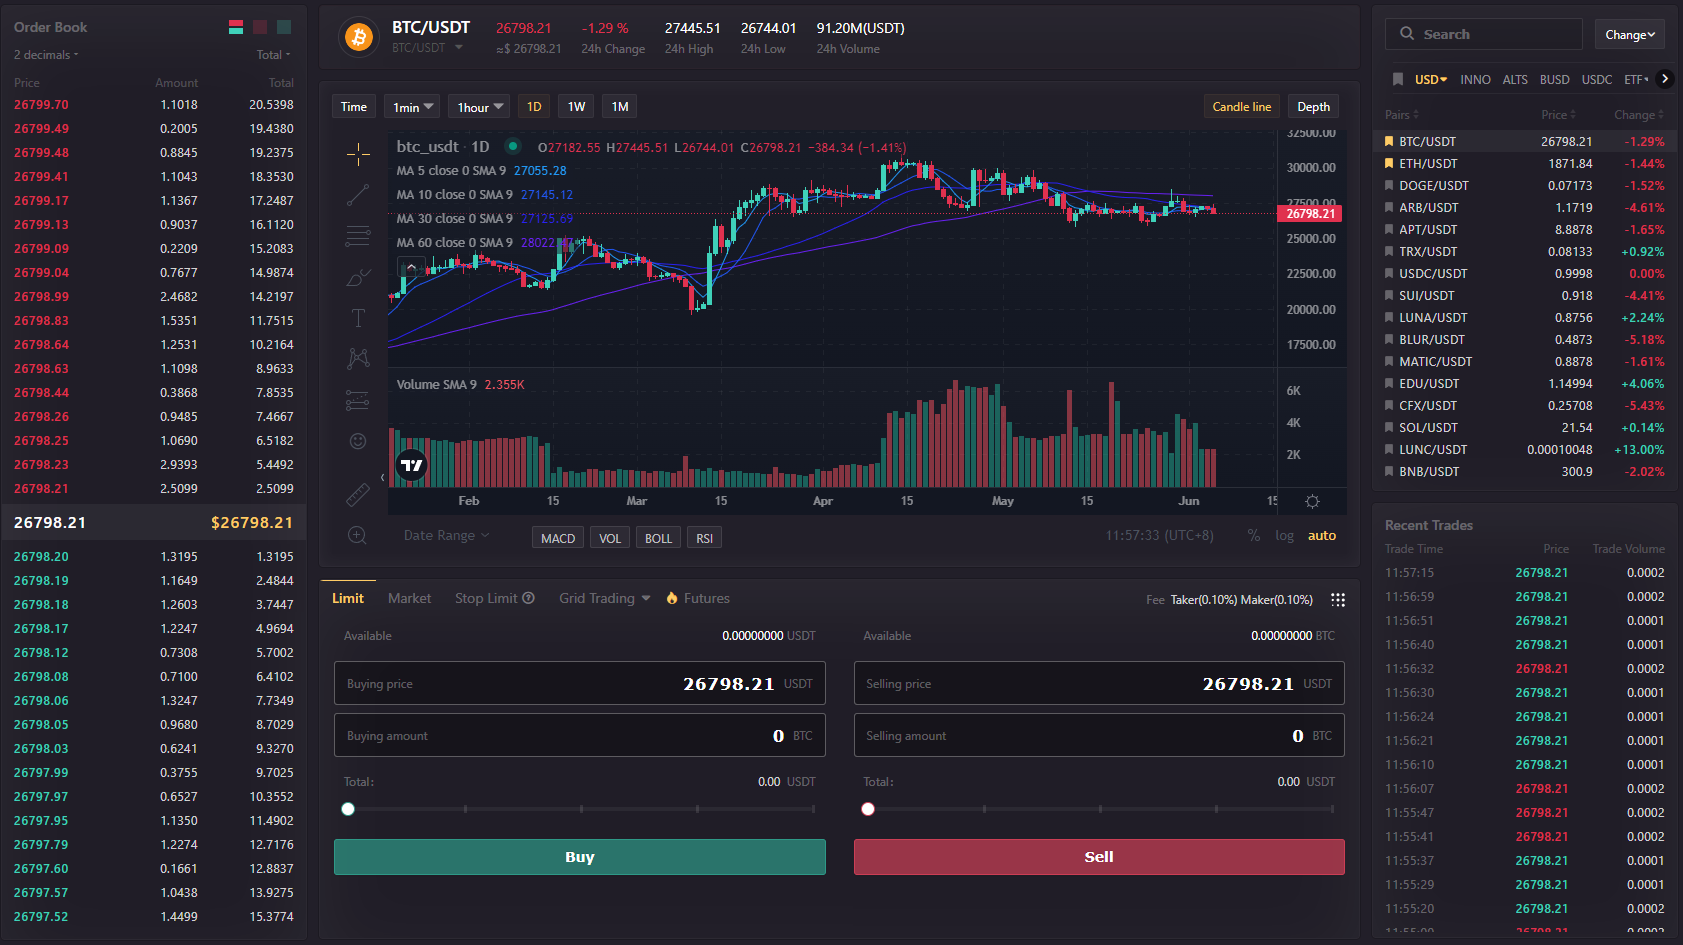Open the prediction and measurement tools

tap(358, 400)
